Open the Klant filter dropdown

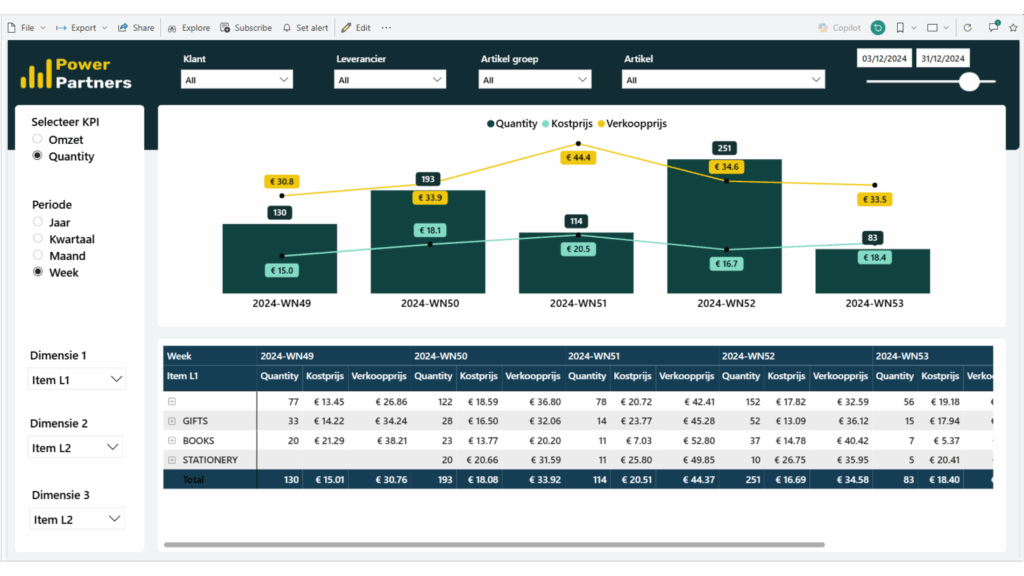pyautogui.click(x=236, y=79)
